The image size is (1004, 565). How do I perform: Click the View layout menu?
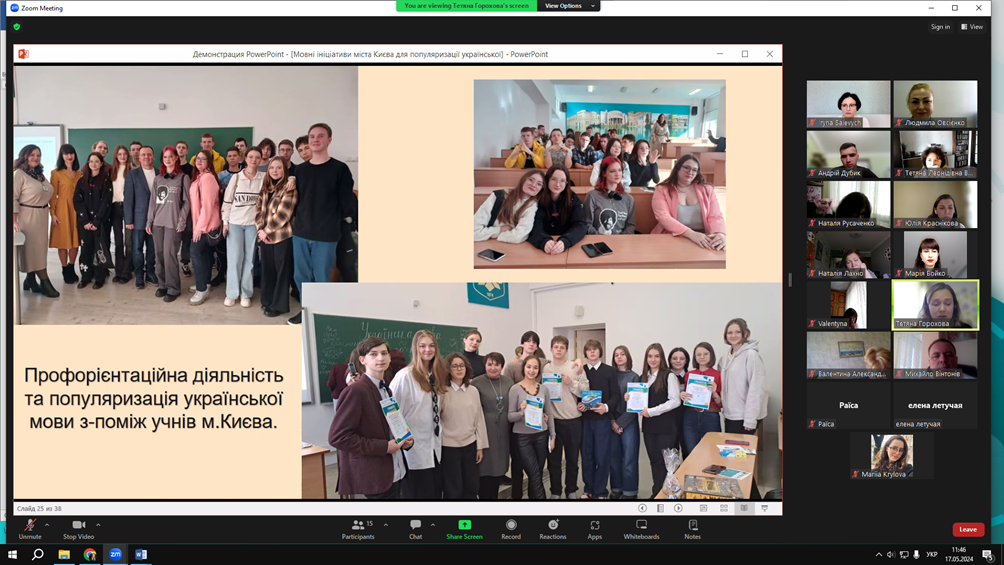(972, 27)
